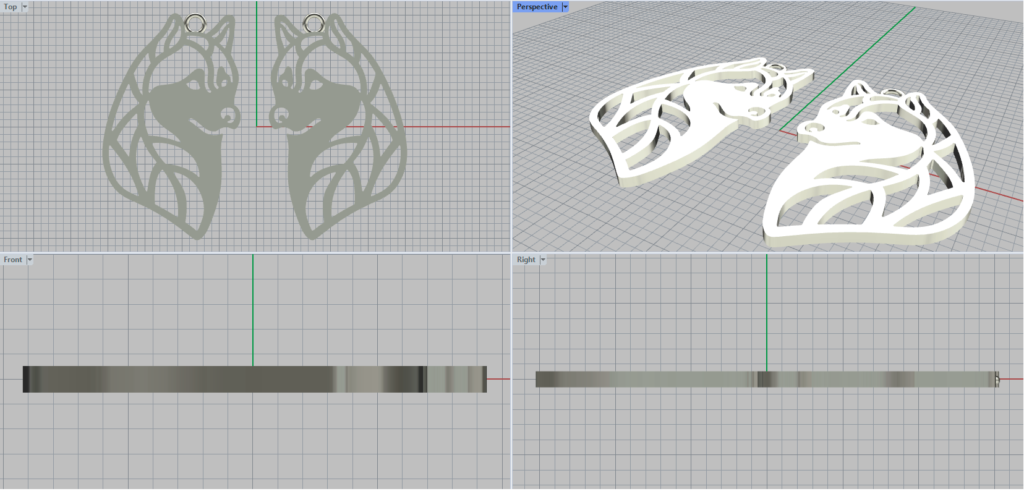Select the pendant side profile in Right view
The image size is (1024, 494).
(x=767, y=379)
